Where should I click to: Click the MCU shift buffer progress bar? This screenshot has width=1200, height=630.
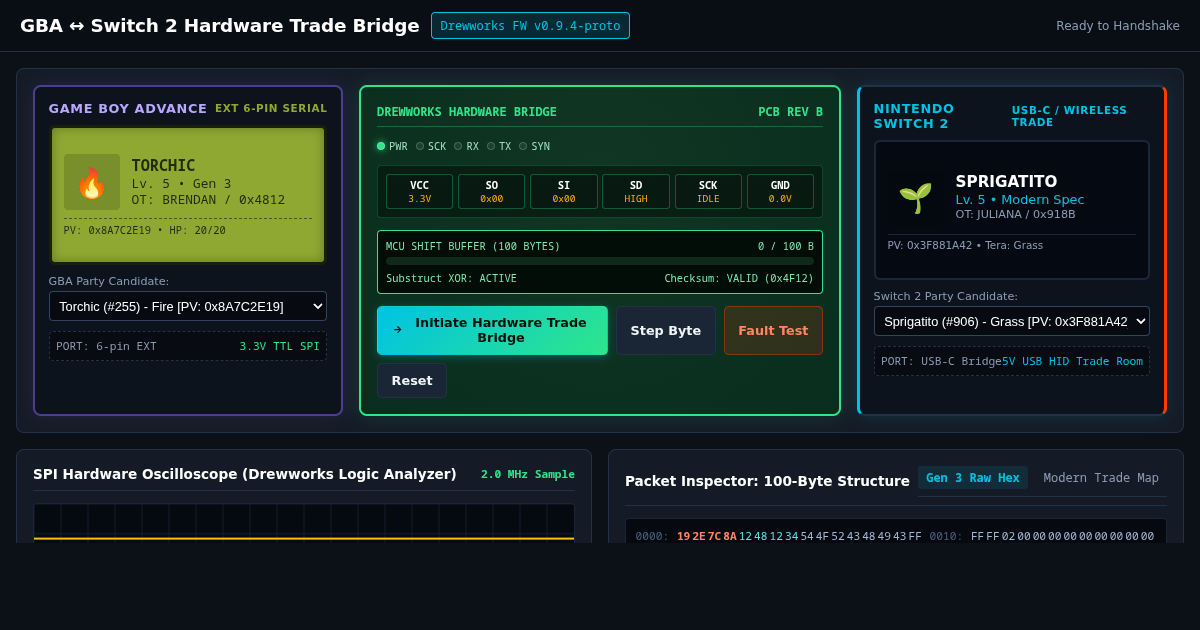click(x=600, y=261)
